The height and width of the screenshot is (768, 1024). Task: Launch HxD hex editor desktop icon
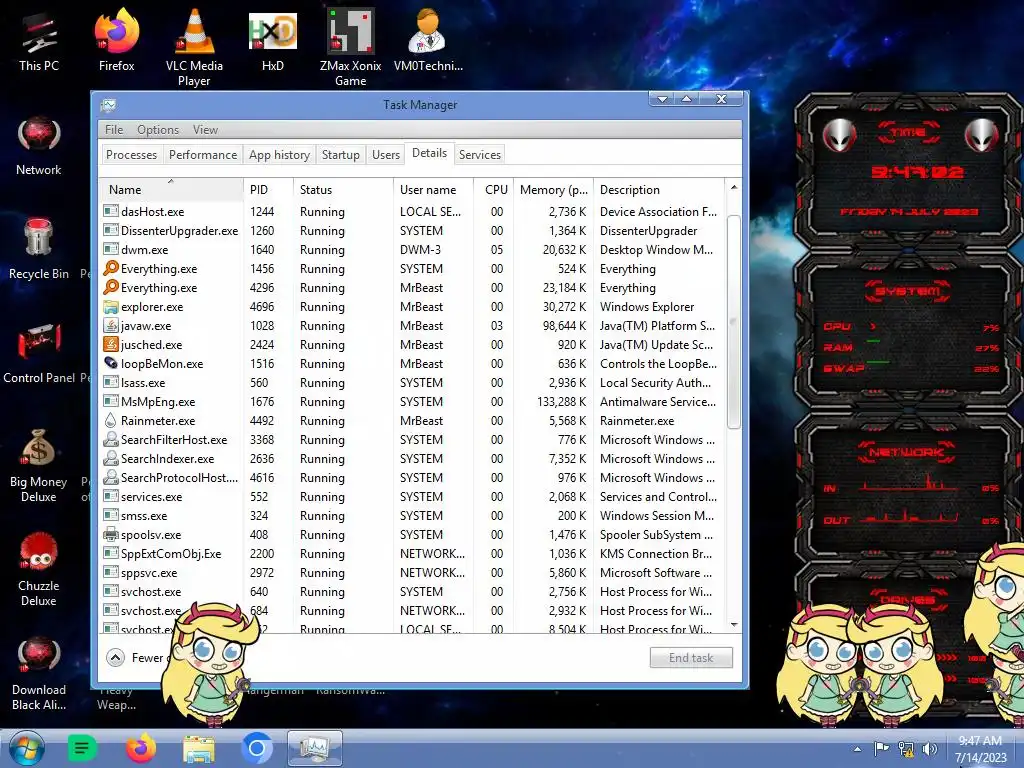(x=272, y=40)
